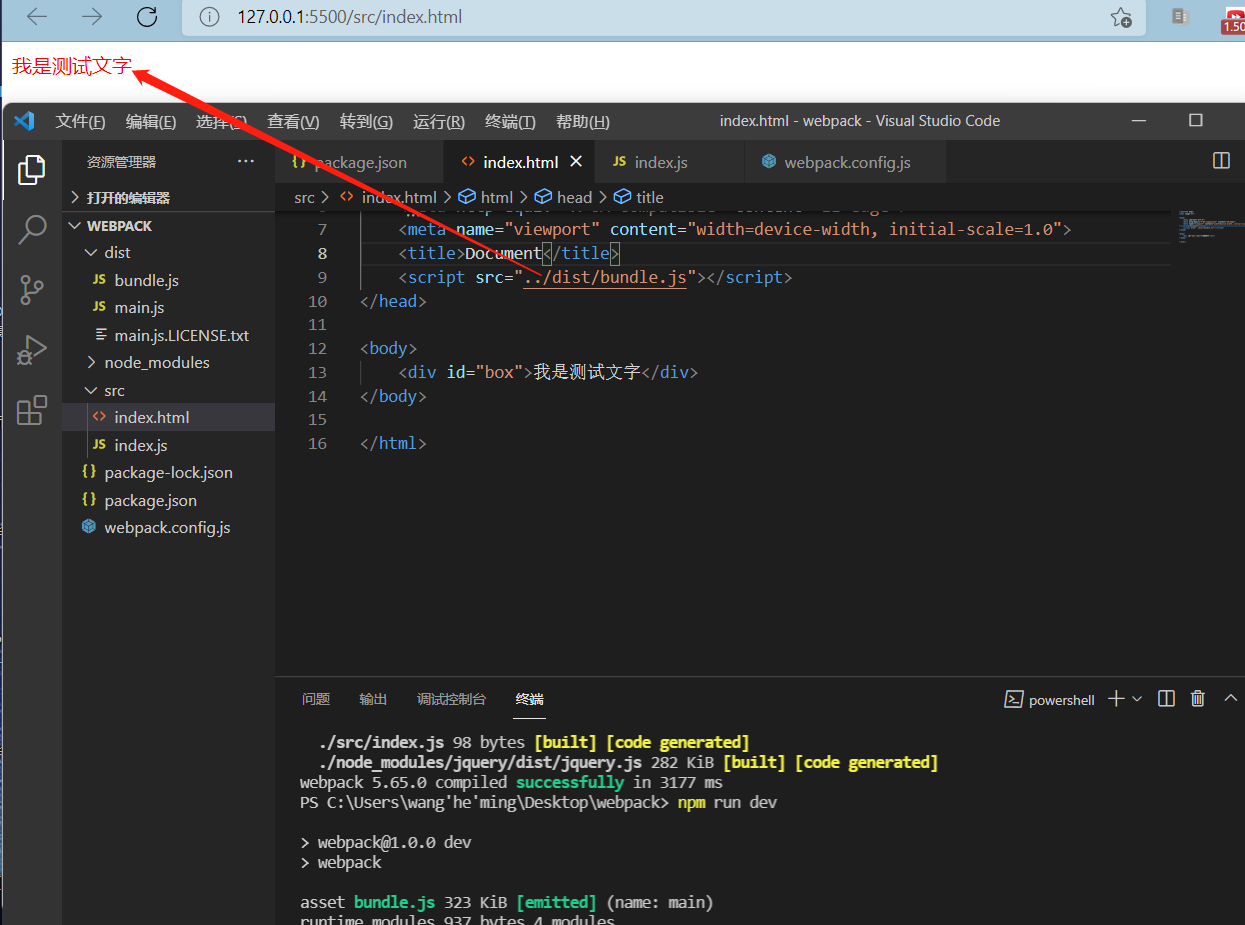View site information icon in address bar
This screenshot has height=925, width=1245.
[x=209, y=17]
